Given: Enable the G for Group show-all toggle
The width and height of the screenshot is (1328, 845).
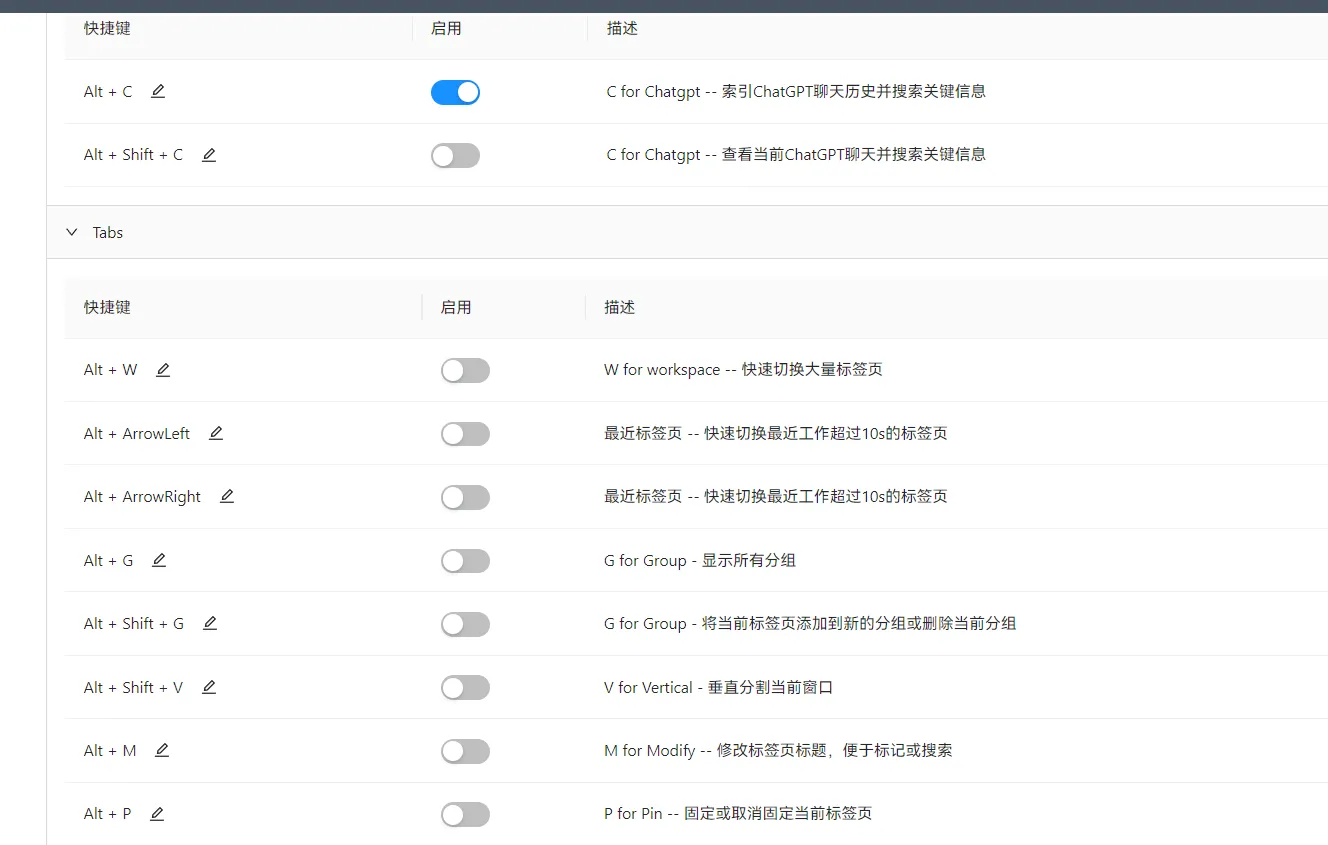Looking at the screenshot, I should point(465,561).
